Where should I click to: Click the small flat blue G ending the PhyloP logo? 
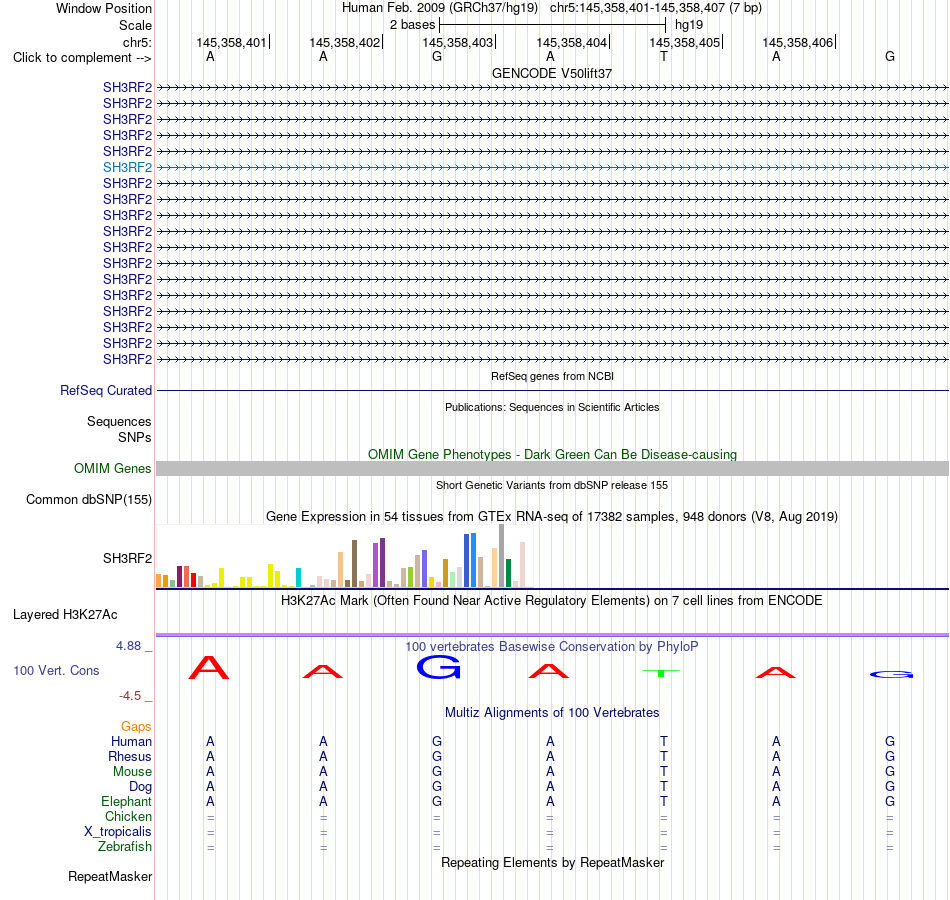[891, 675]
